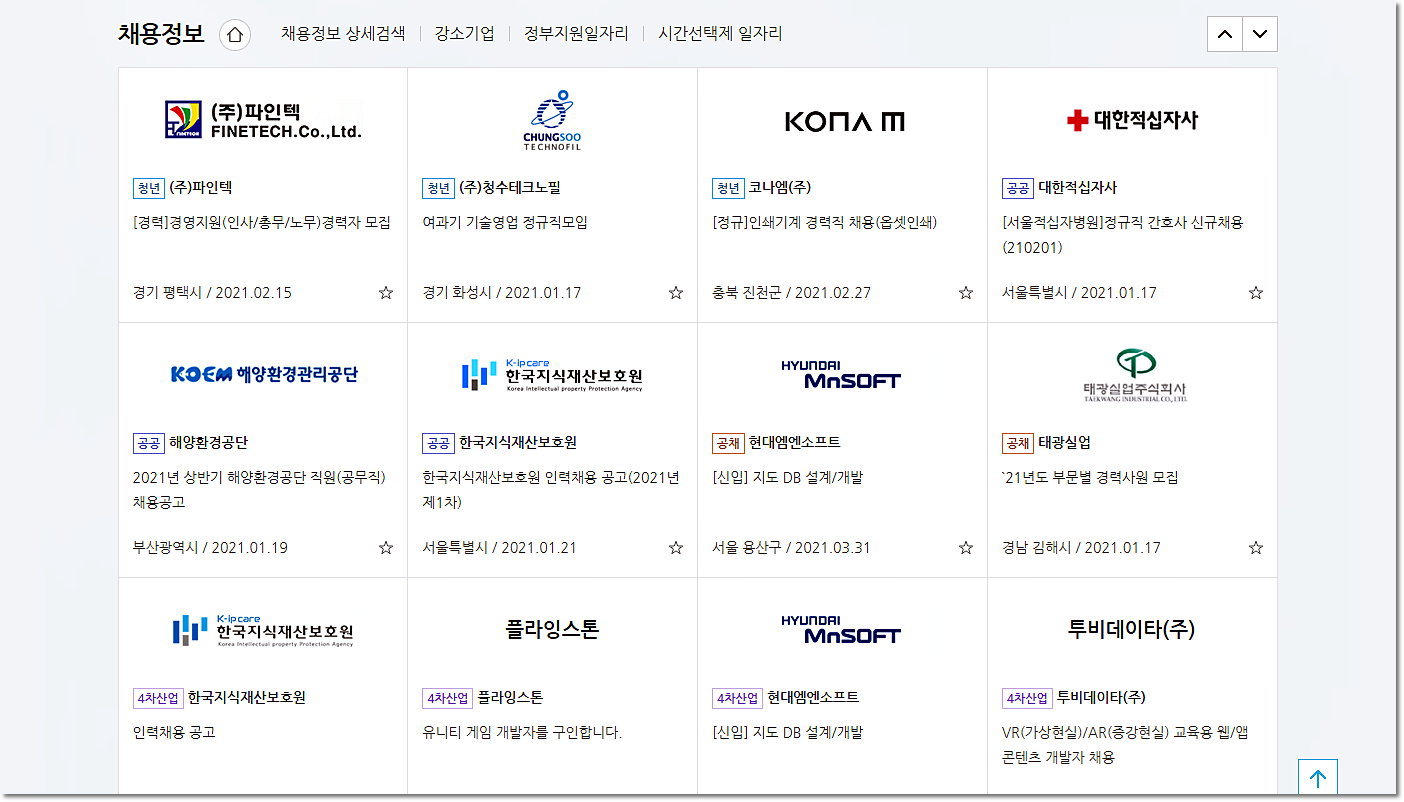Click company name 코나엠(주)
The image size is (1404, 802).
[780, 188]
